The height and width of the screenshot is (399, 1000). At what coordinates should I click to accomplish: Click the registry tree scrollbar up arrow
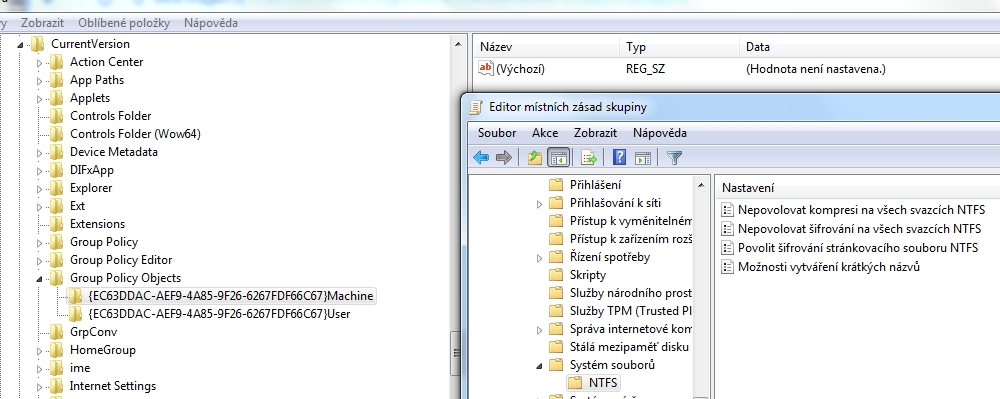coord(457,43)
